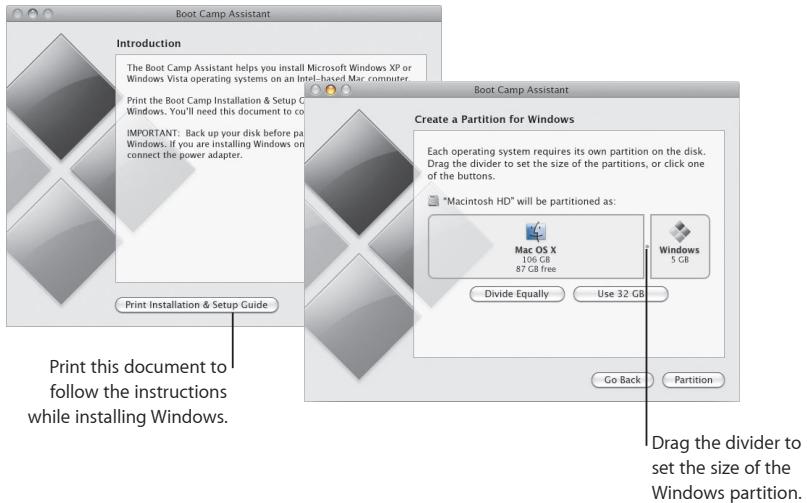
Task: Click the Mac OS X Finder icon
Action: pyautogui.click(x=536, y=232)
